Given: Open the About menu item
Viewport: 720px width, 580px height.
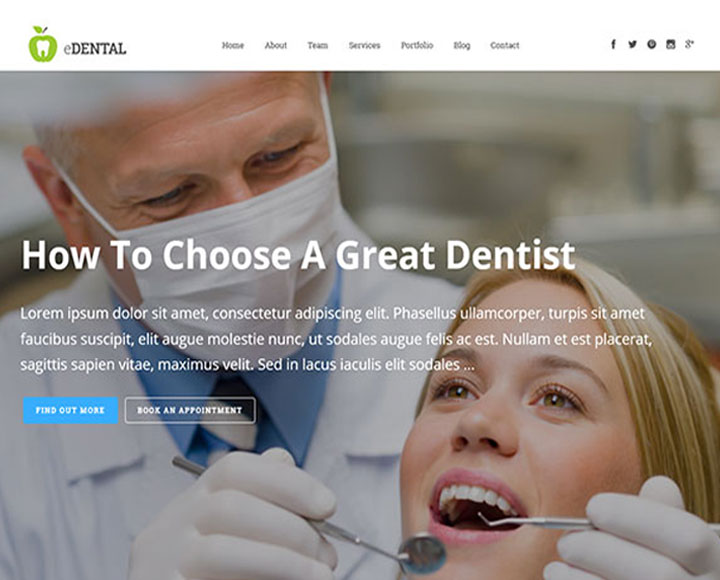Looking at the screenshot, I should [x=276, y=45].
